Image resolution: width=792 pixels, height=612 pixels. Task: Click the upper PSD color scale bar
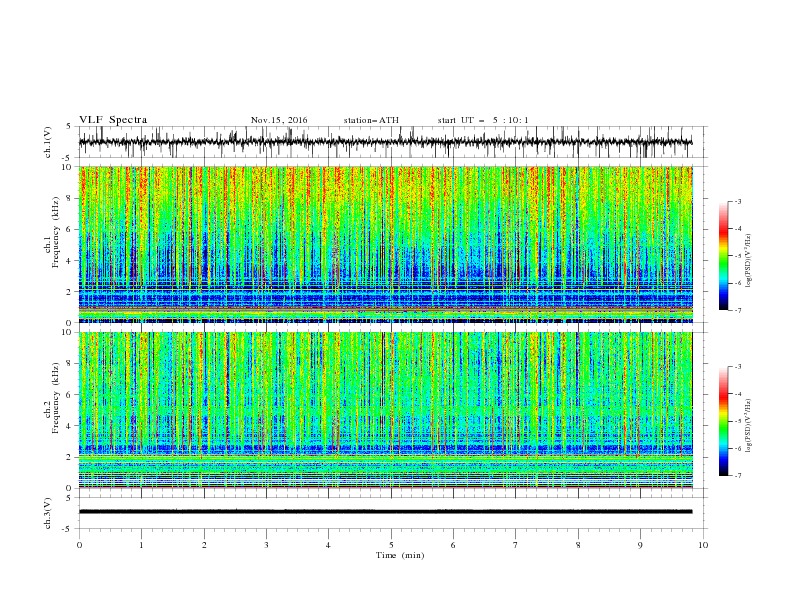pyautogui.click(x=723, y=256)
